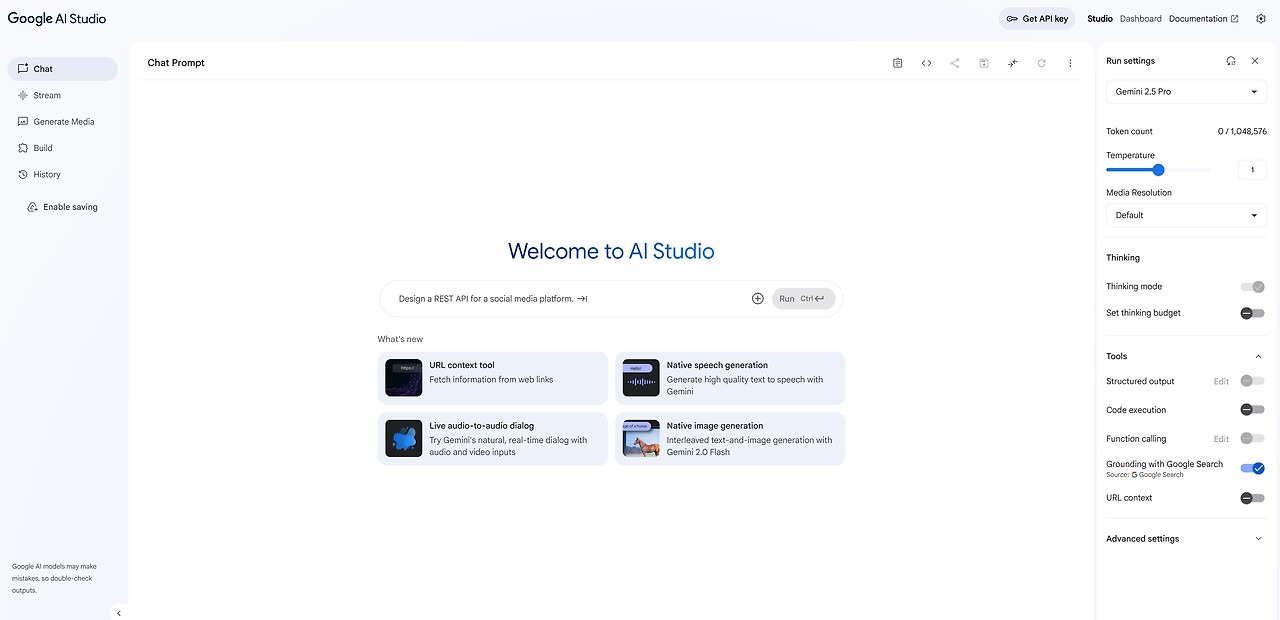The width and height of the screenshot is (1280, 620).
Task: Click the Google AI Studio logo
Action: point(57,19)
